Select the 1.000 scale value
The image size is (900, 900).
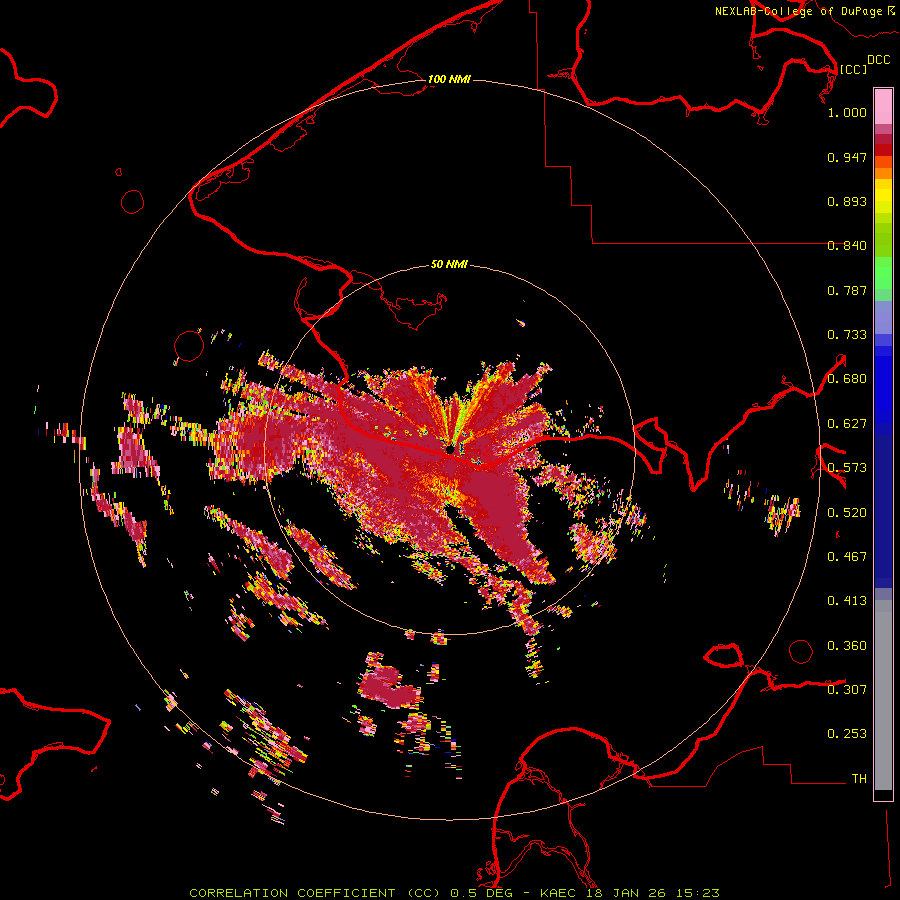(847, 112)
